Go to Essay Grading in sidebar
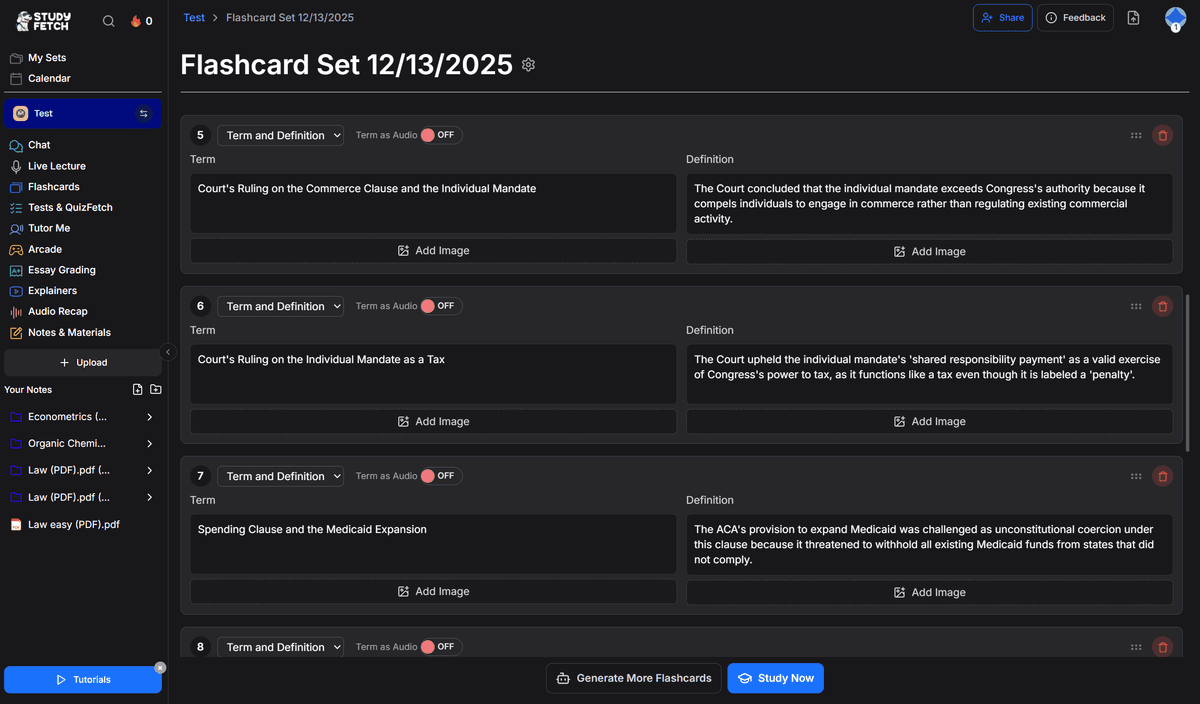 click(62, 270)
